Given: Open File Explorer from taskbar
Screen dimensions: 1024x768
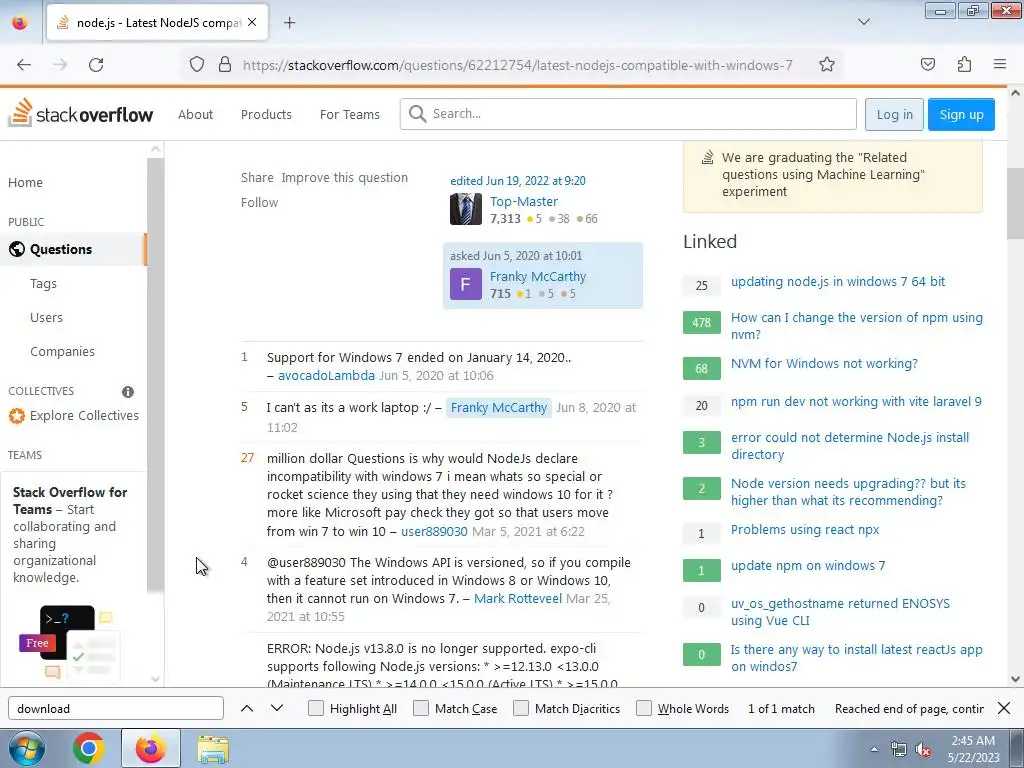Looking at the screenshot, I should pos(213,749).
